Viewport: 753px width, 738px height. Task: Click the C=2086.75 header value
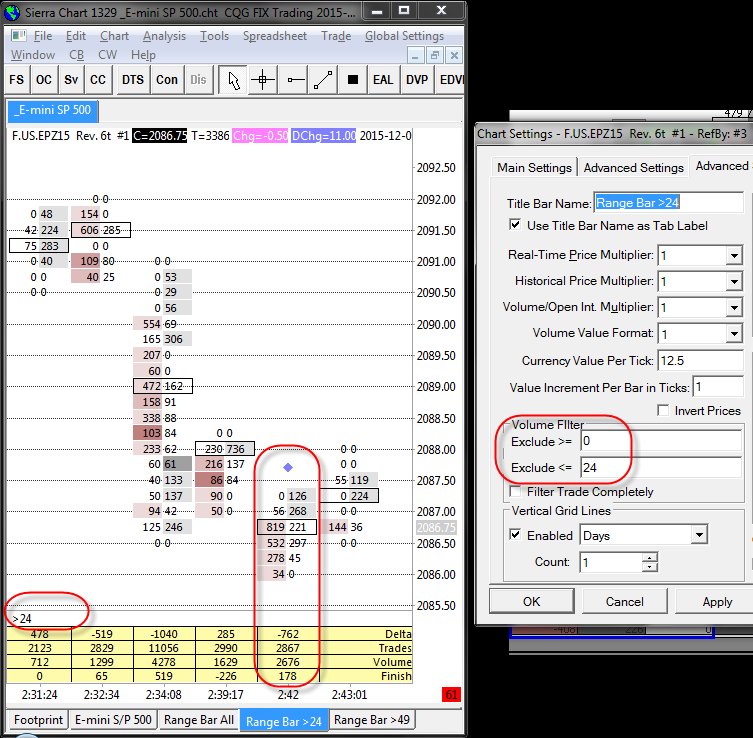(159, 136)
